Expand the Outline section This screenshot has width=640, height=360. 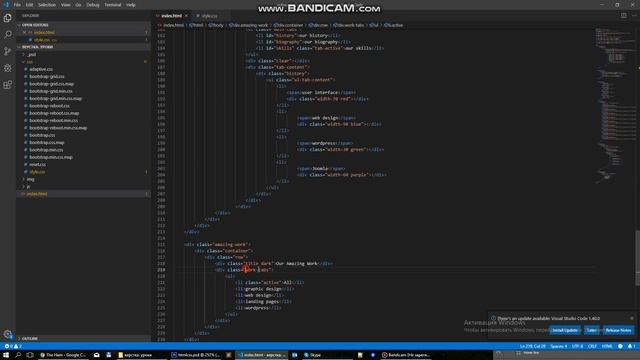tap(83, 339)
